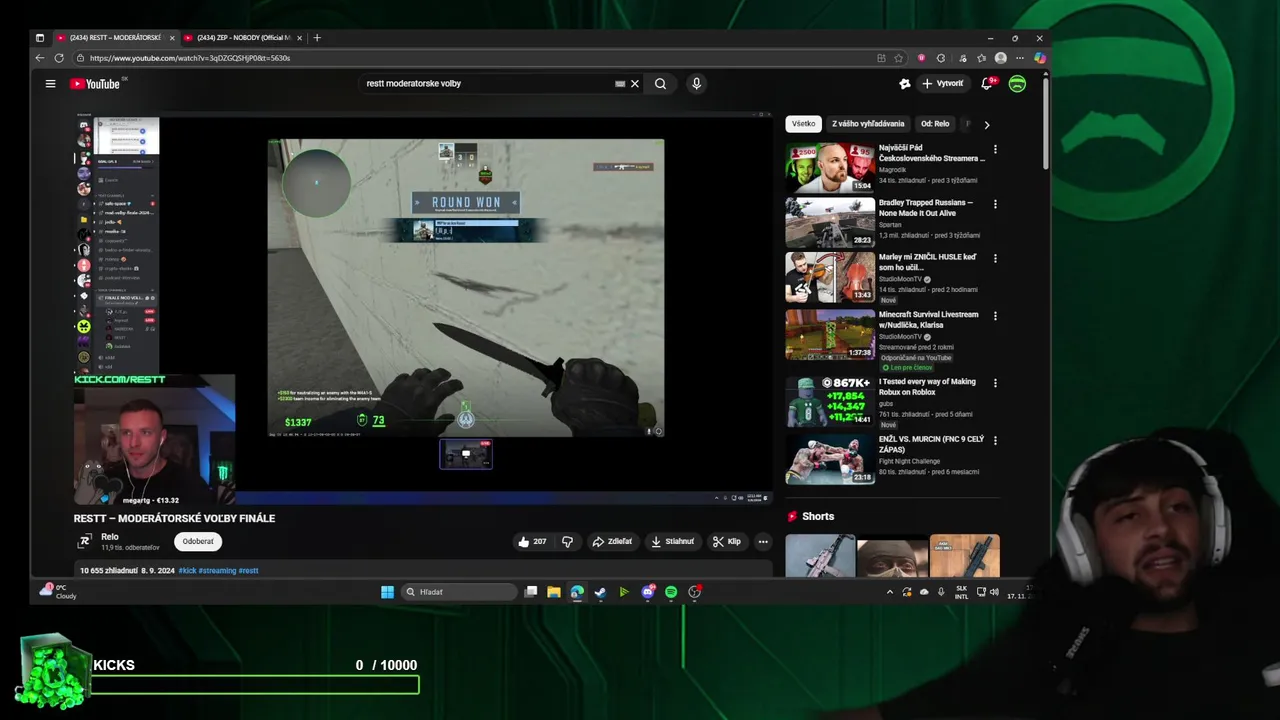Create a clip with the Klip button
This screenshot has width=1280, height=720.
click(x=727, y=542)
